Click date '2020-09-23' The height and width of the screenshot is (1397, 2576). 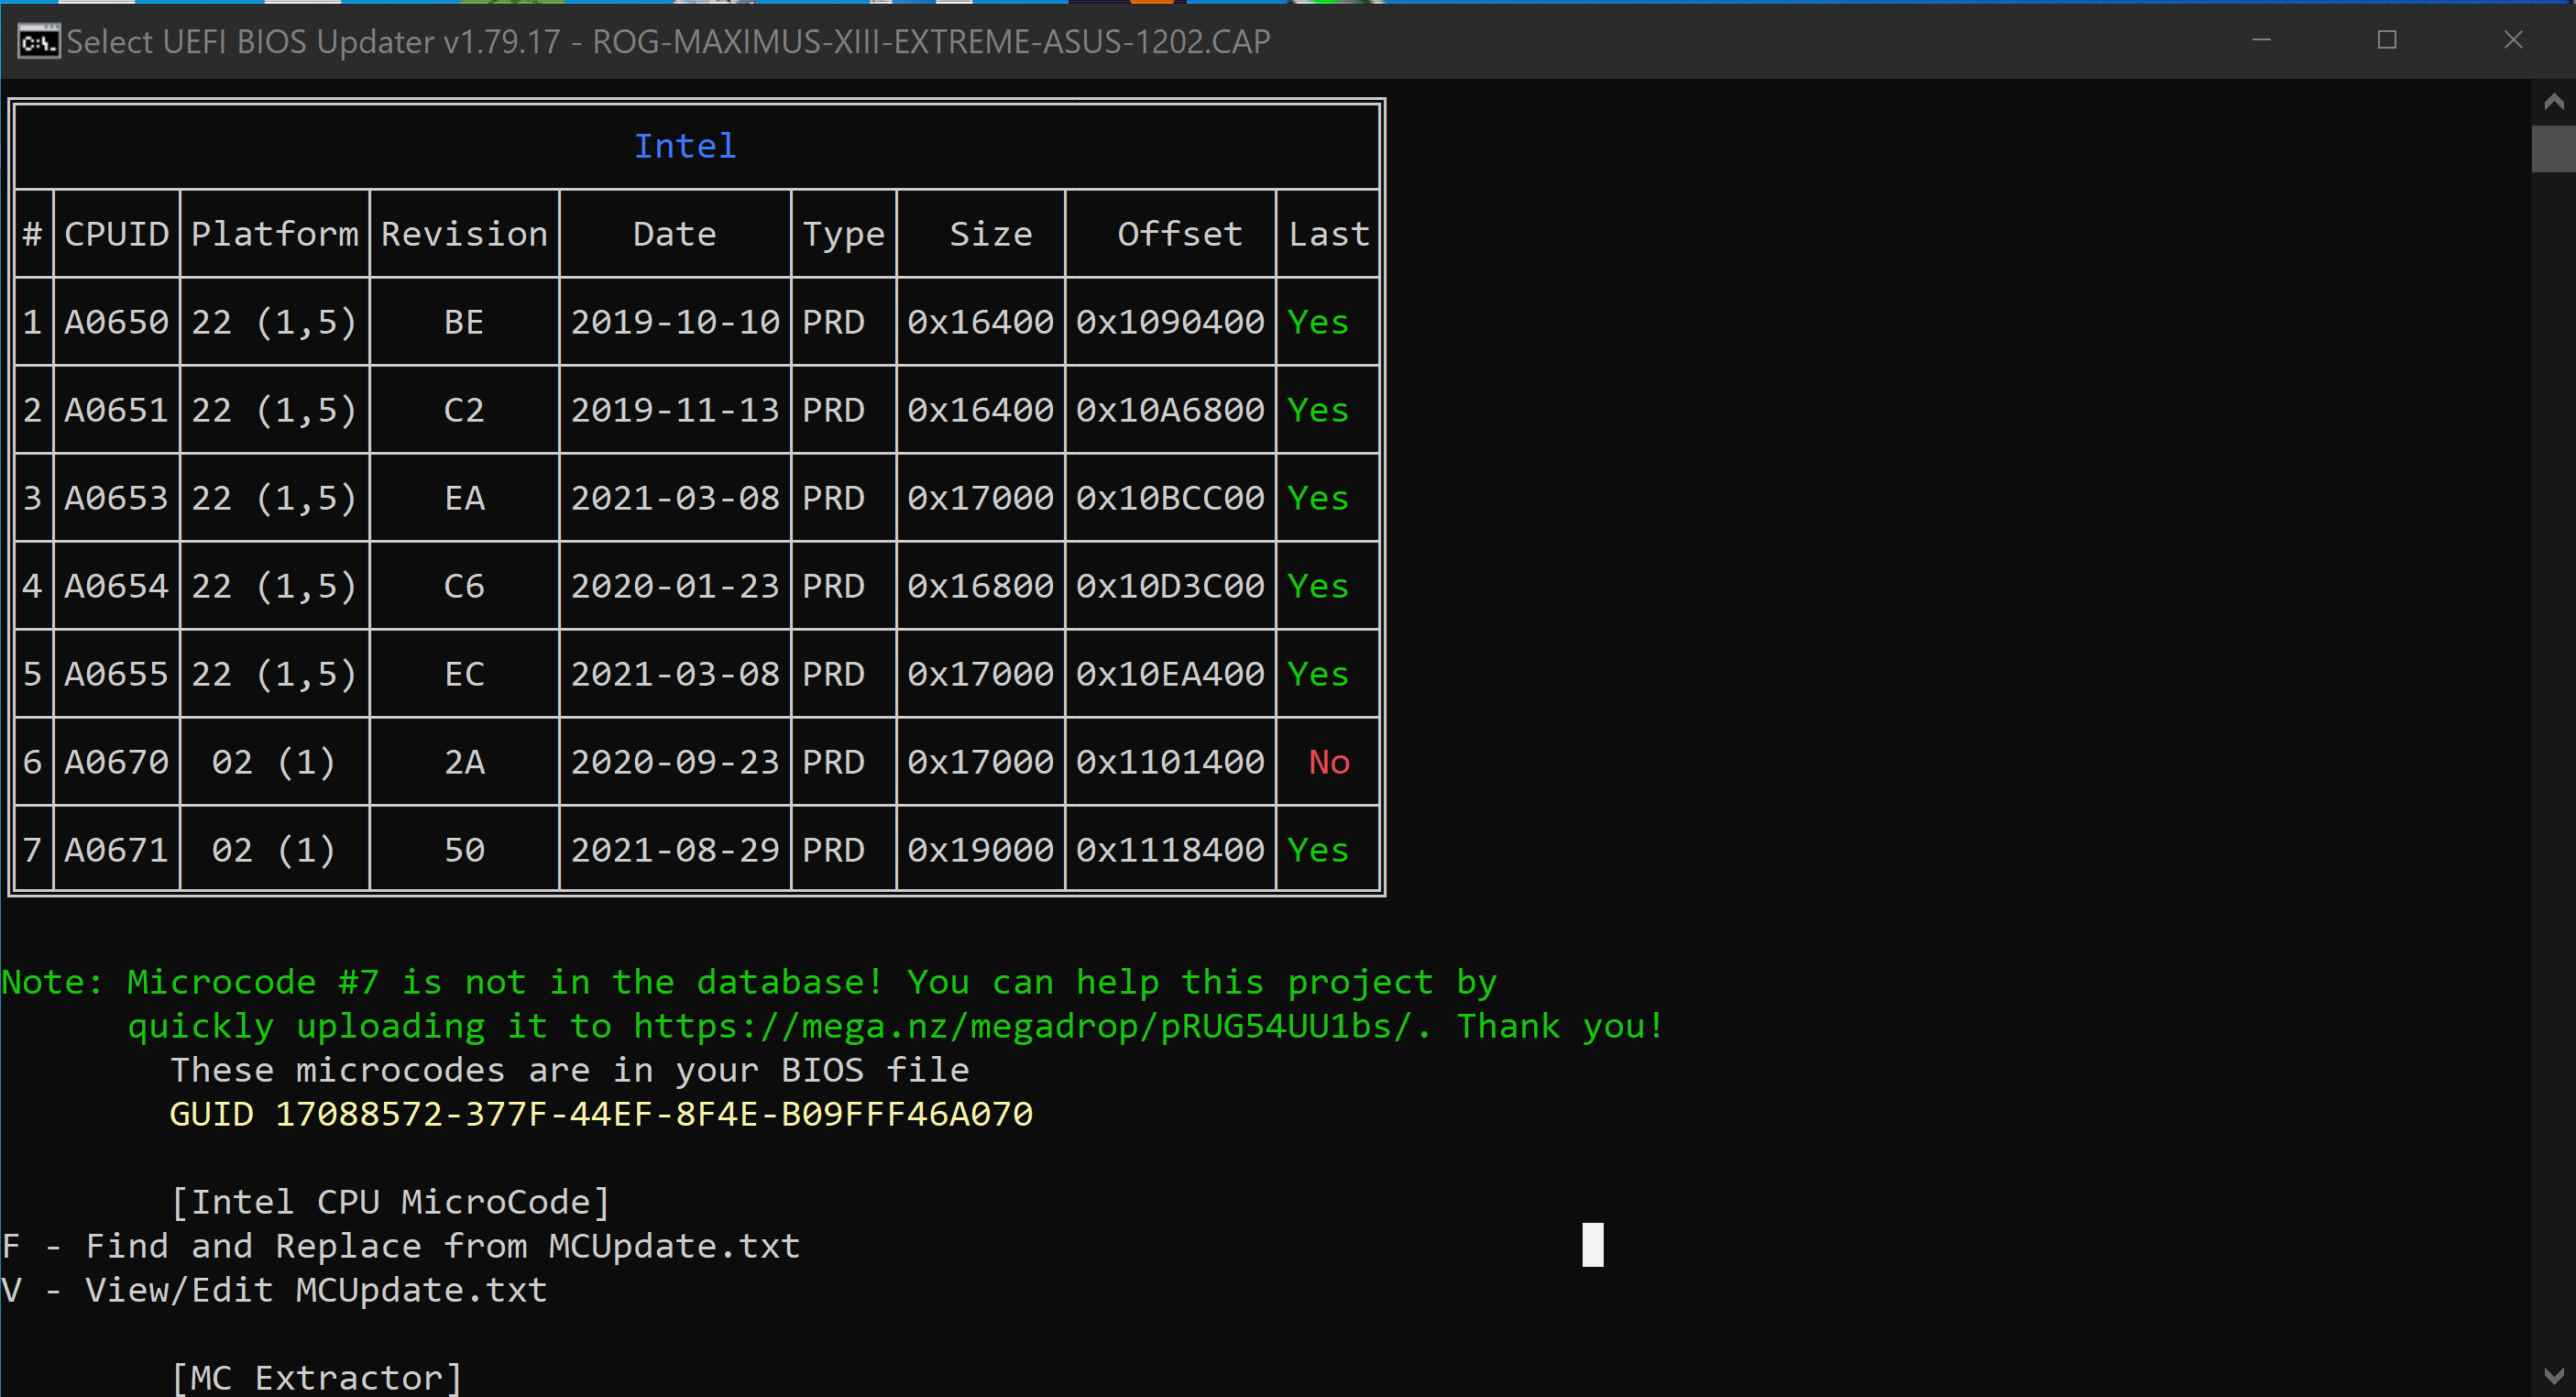(x=675, y=762)
